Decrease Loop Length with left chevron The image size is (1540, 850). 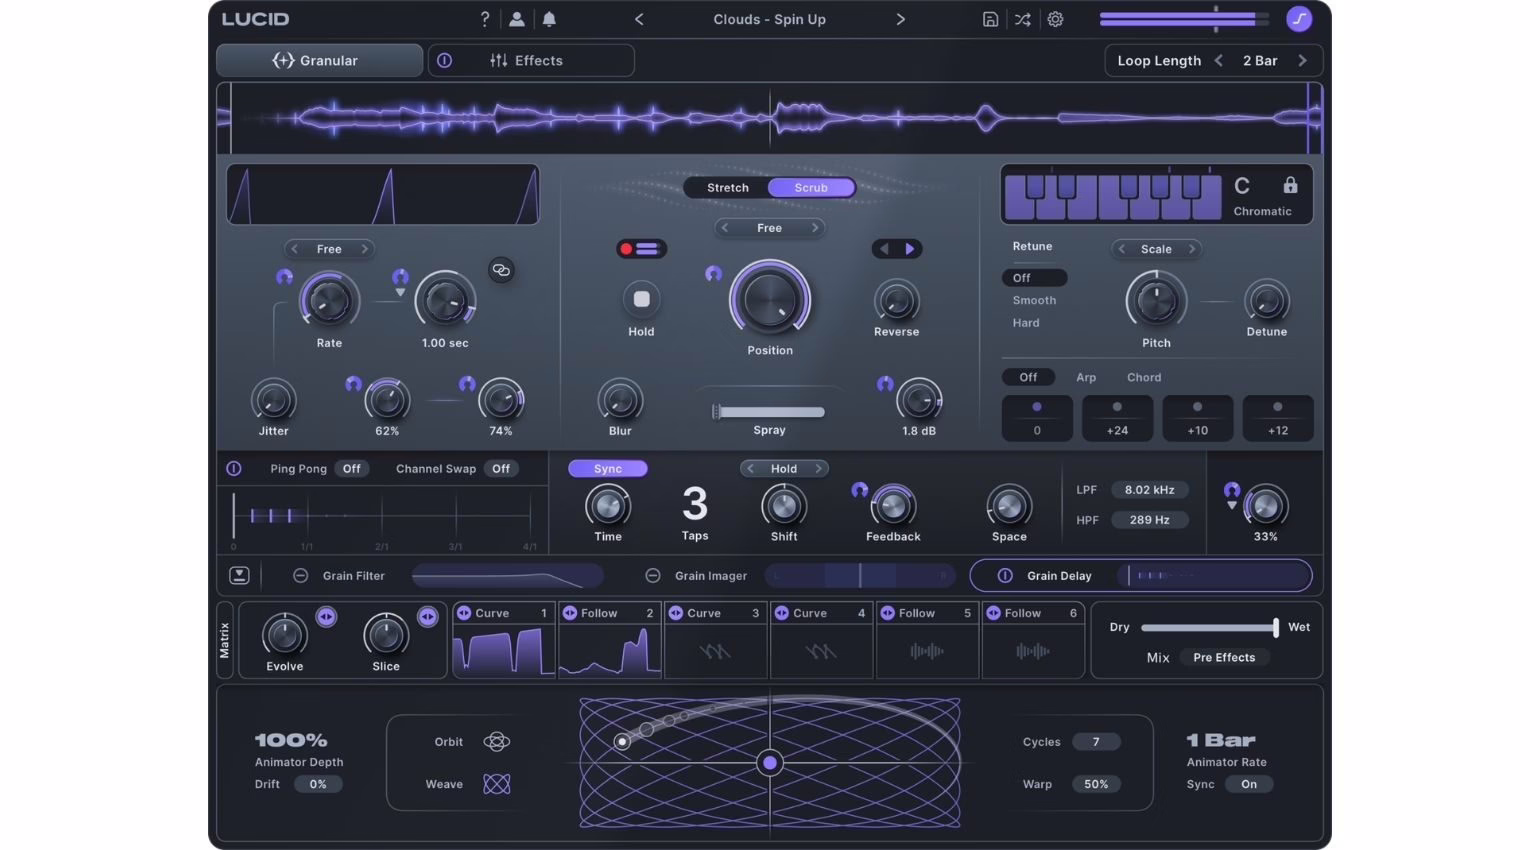coord(1219,61)
